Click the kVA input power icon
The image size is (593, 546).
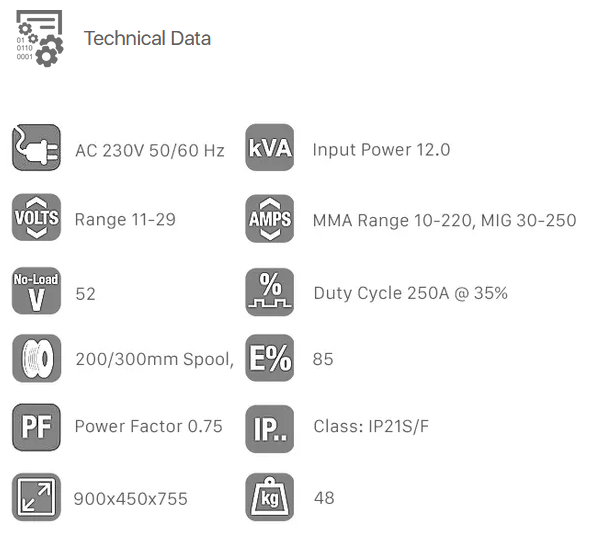tap(270, 147)
